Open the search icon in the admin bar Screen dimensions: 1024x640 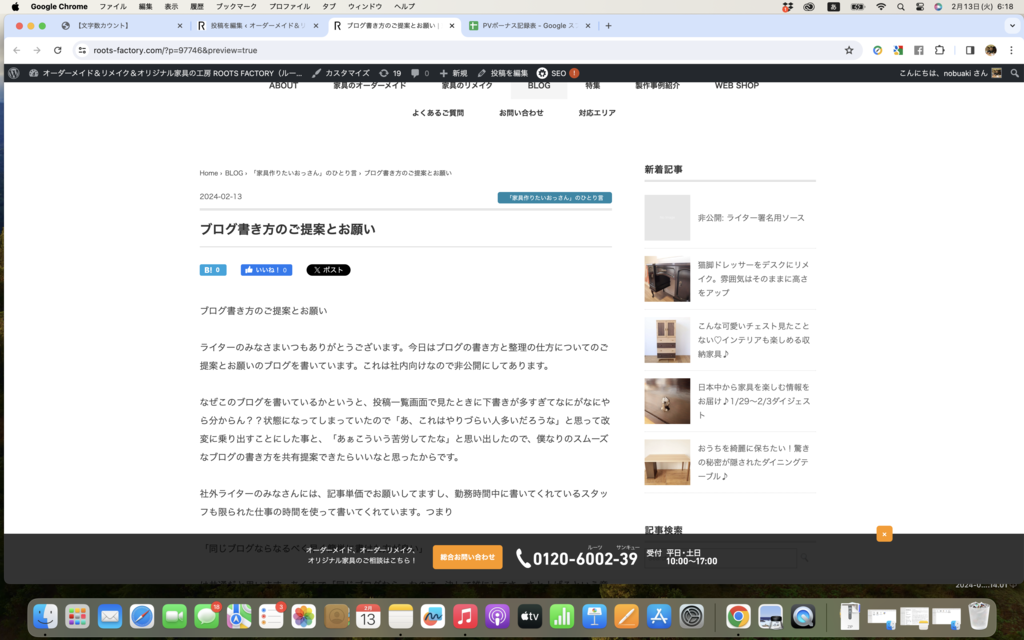tap(1015, 72)
